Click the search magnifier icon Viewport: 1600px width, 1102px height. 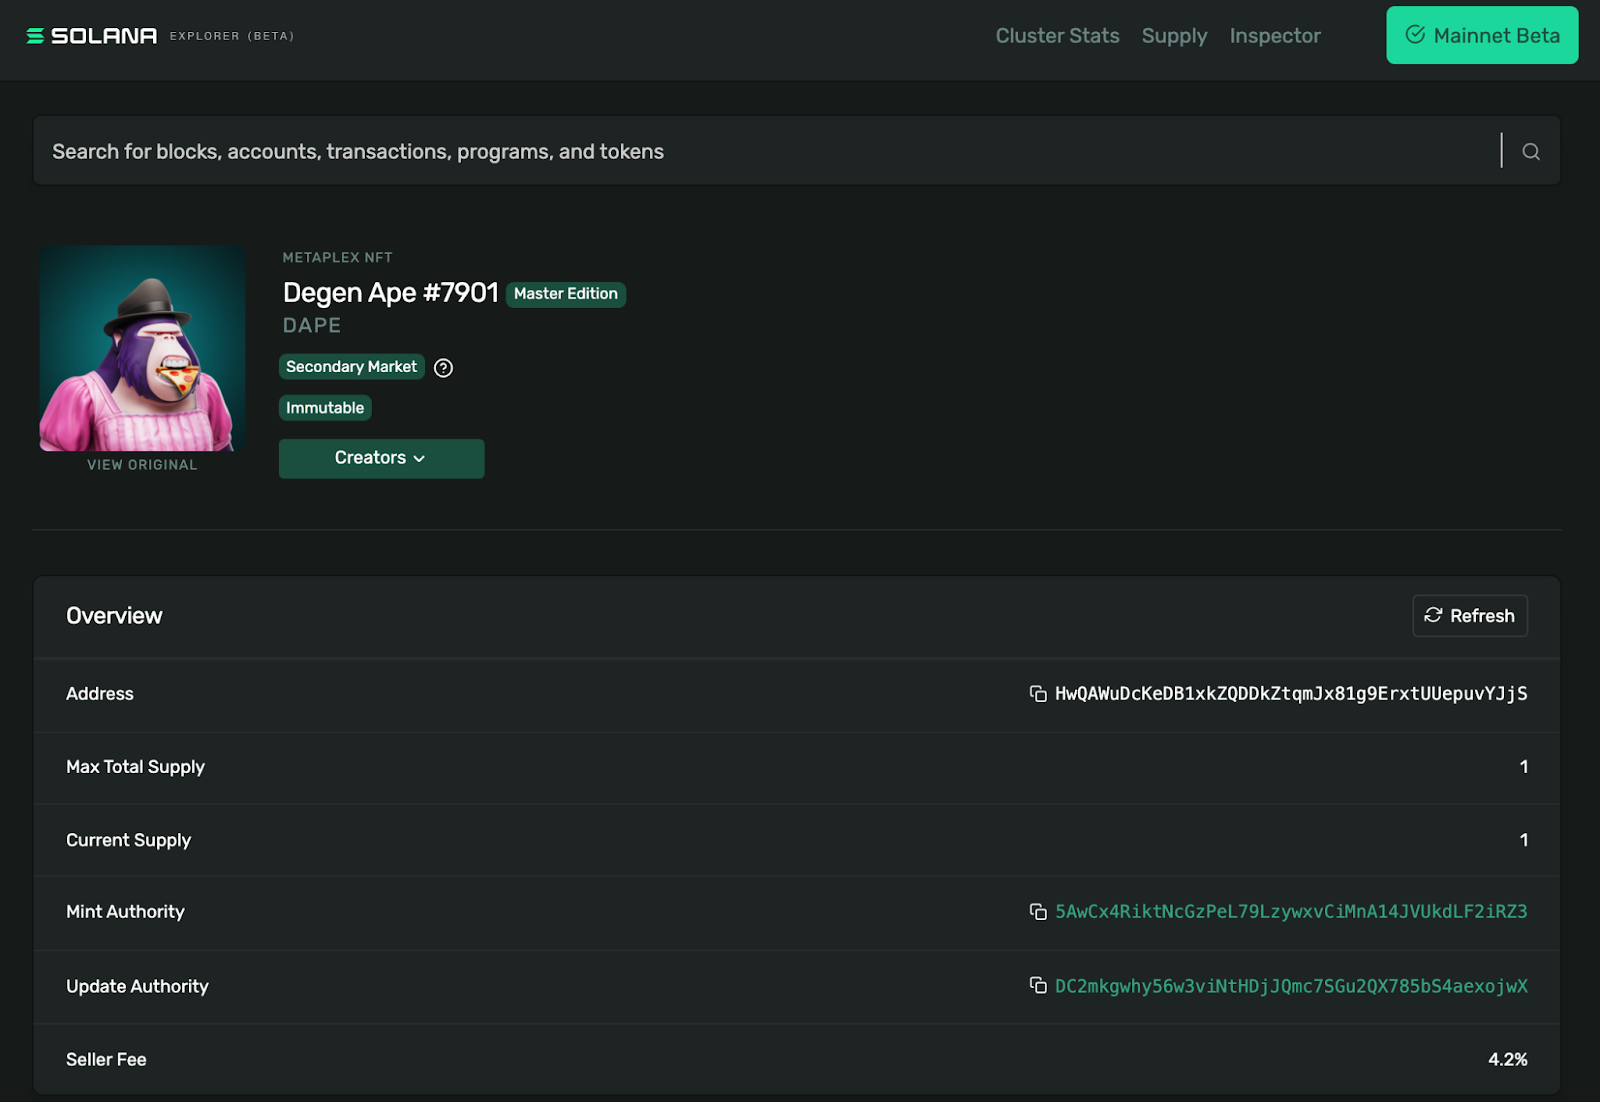pos(1530,151)
